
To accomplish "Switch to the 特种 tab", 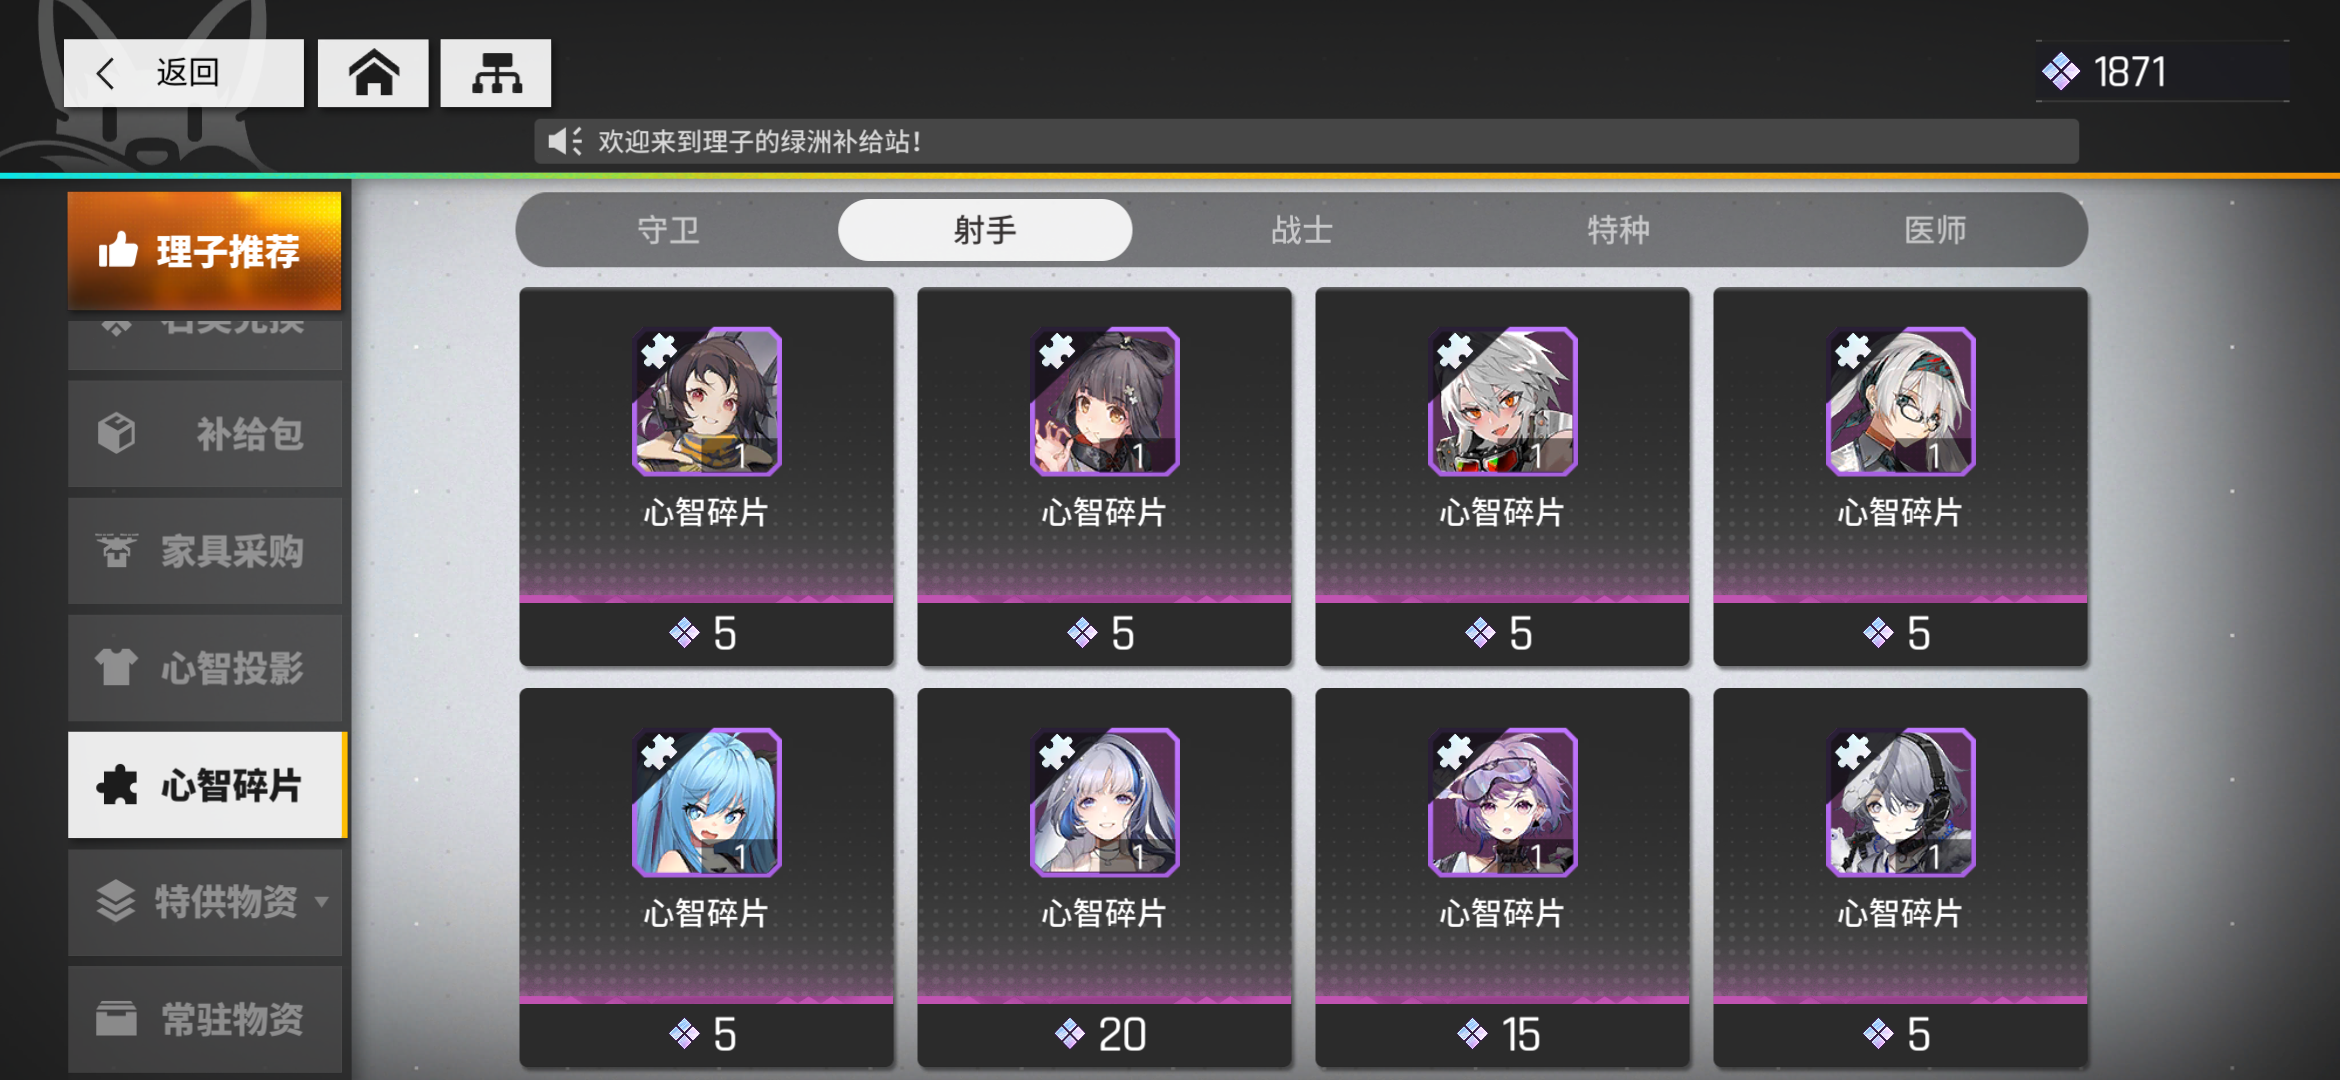I will [1618, 231].
